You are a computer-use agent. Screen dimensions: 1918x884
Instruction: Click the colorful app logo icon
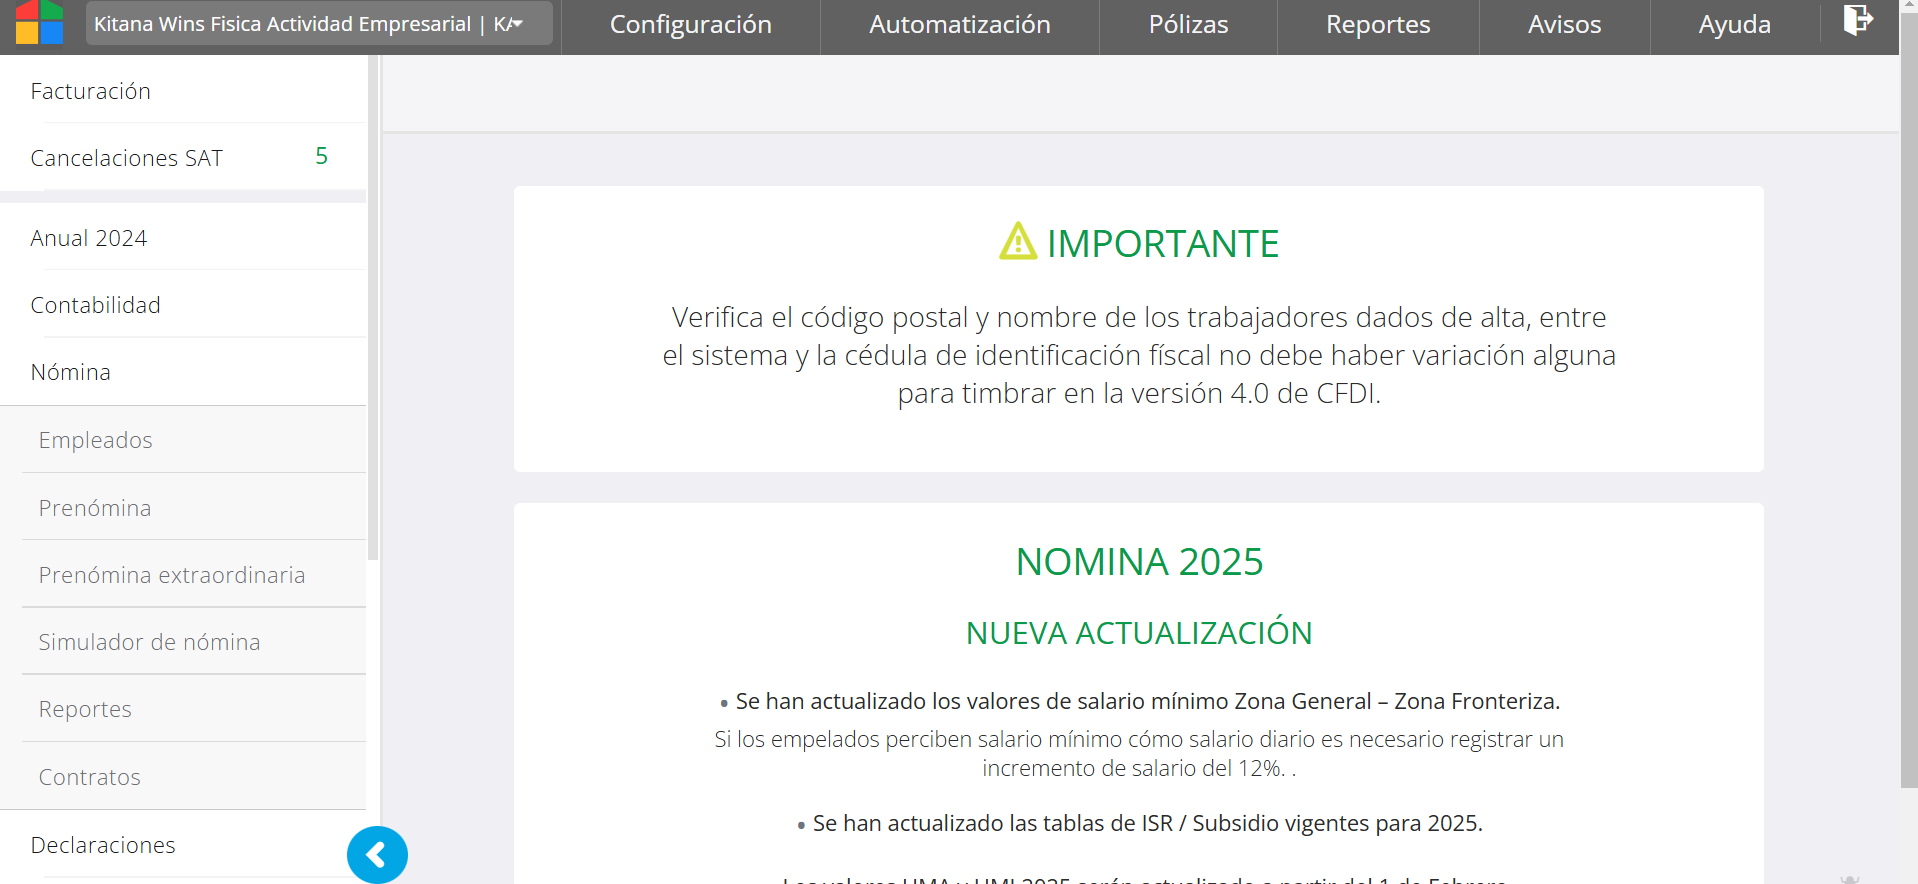click(40, 22)
